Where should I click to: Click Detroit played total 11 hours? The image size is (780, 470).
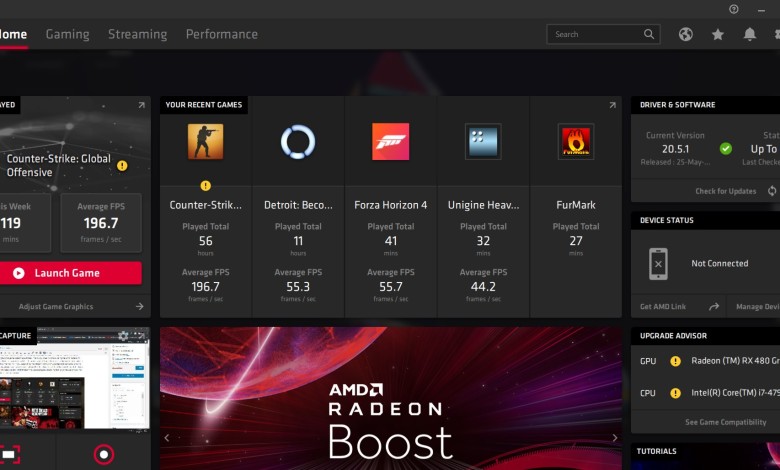[298, 241]
